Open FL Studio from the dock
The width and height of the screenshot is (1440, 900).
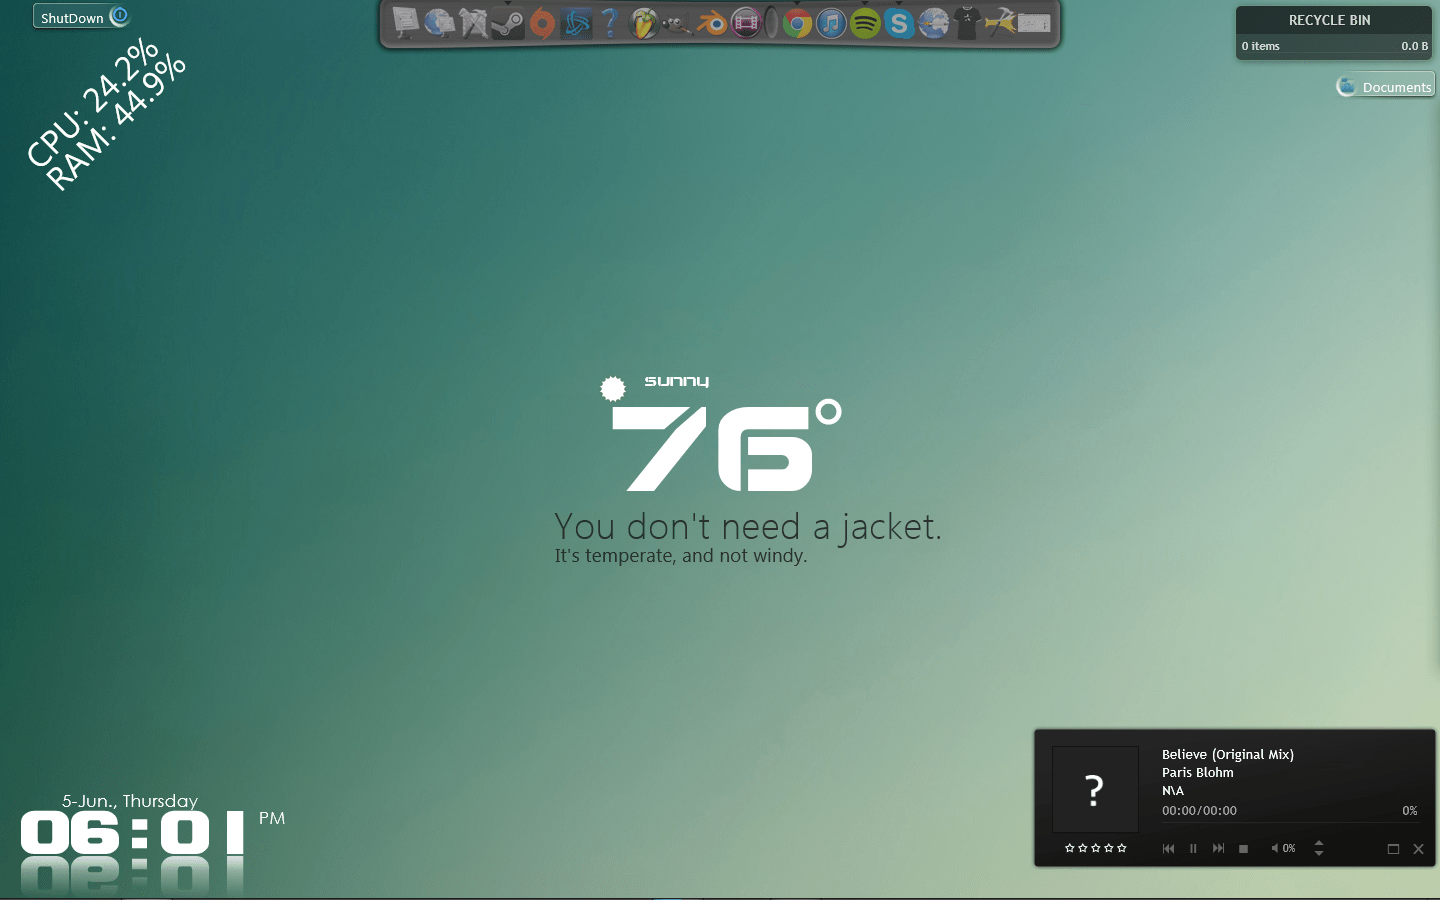tap(643, 22)
